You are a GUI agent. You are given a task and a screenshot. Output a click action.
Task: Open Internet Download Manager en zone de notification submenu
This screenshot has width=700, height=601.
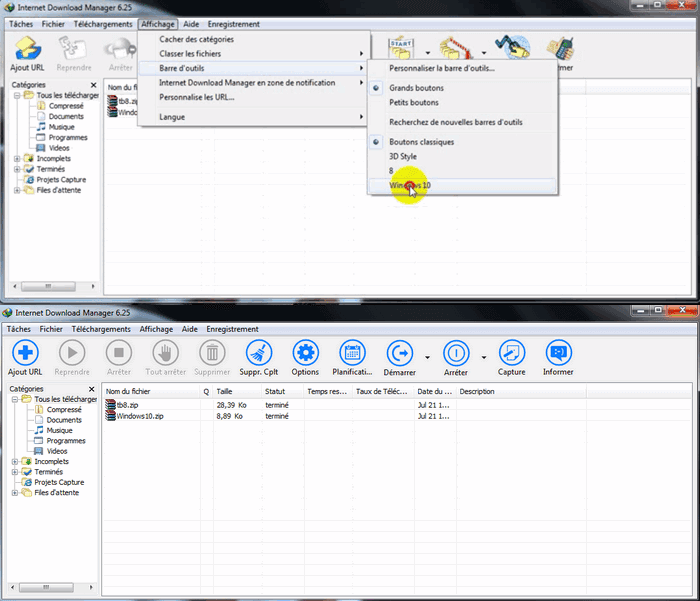(254, 83)
